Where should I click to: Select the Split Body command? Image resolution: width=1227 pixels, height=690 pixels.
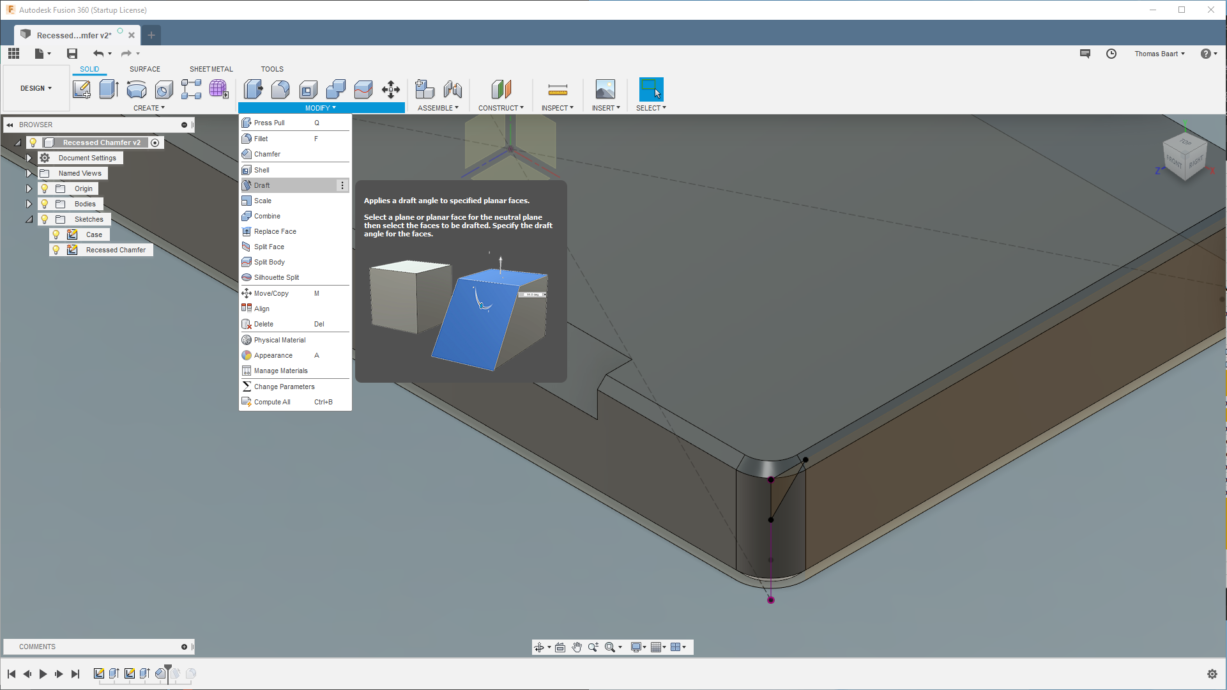pos(265,261)
